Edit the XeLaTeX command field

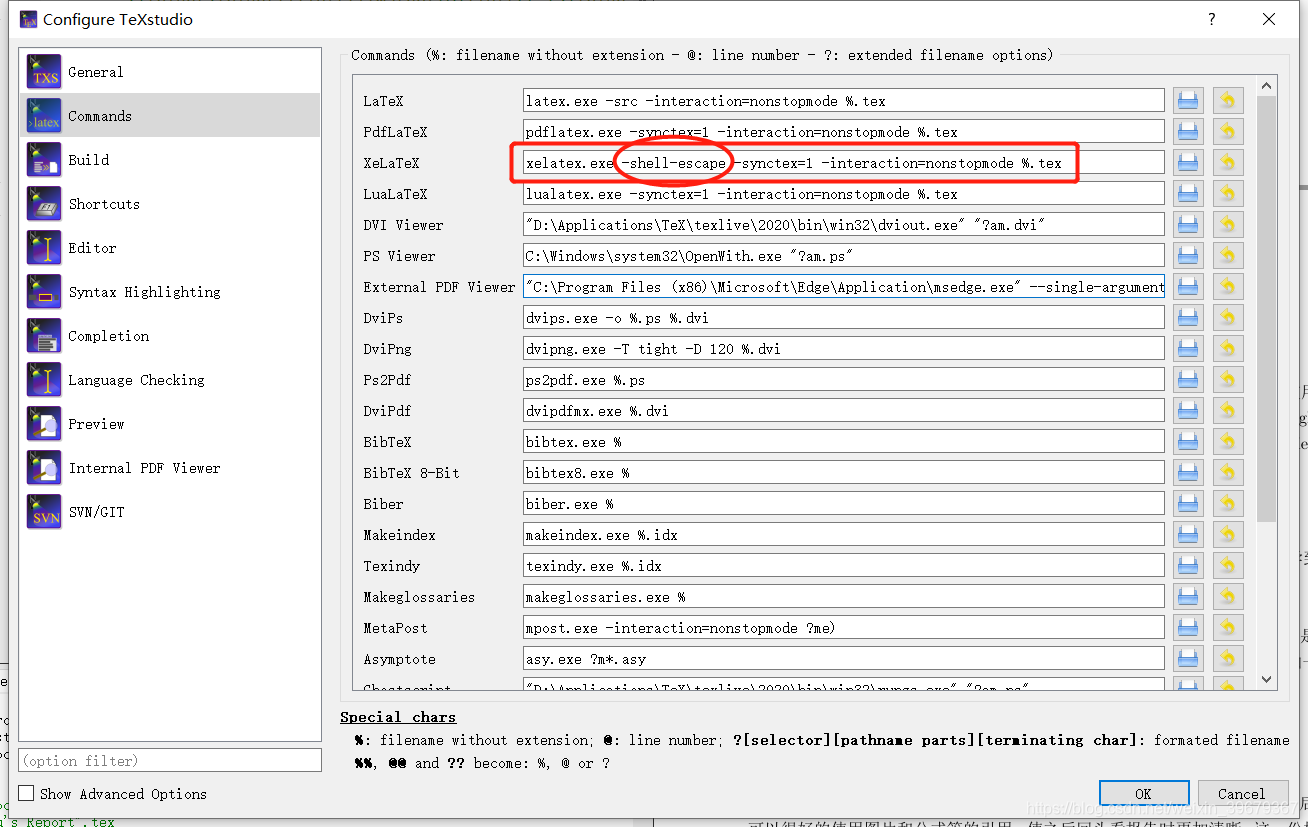coord(843,162)
